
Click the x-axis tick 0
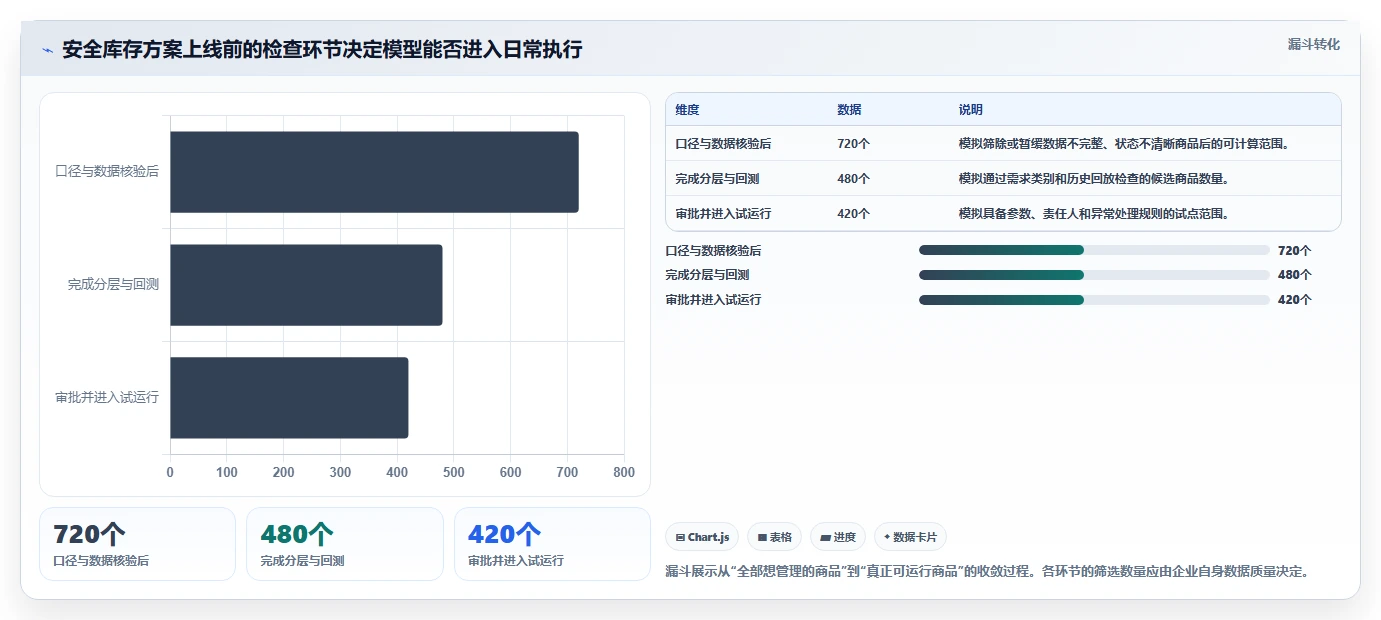coord(170,473)
